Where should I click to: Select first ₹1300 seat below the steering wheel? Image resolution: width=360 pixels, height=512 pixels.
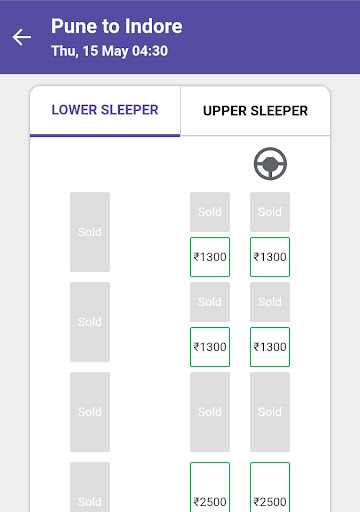pos(270,257)
